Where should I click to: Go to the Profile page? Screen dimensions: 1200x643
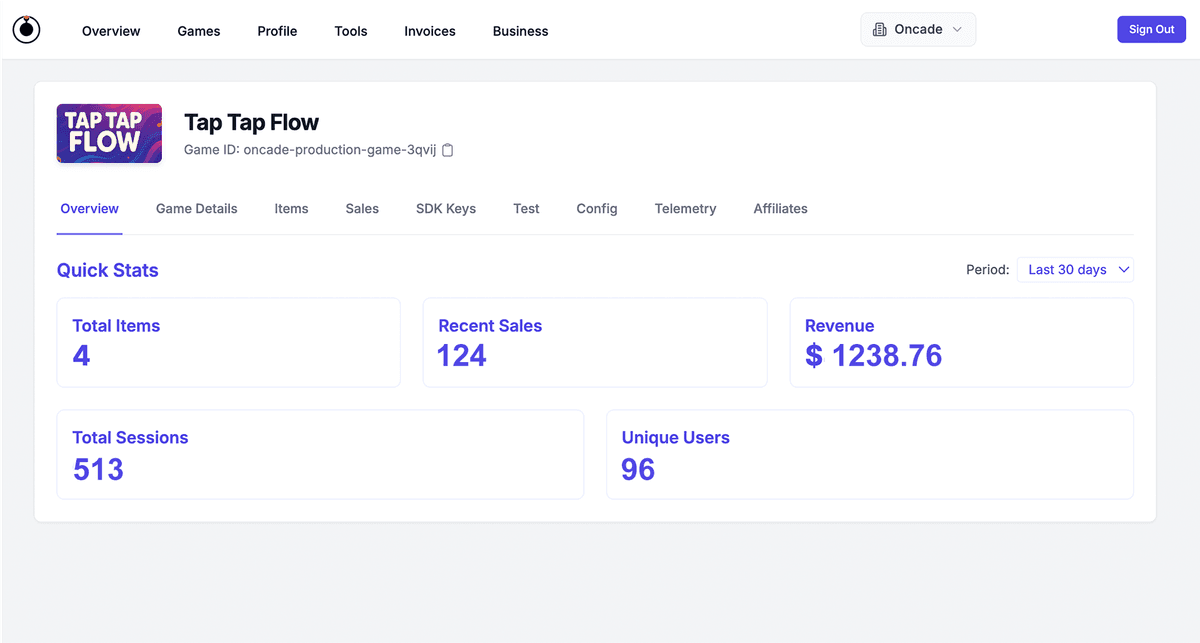(277, 31)
